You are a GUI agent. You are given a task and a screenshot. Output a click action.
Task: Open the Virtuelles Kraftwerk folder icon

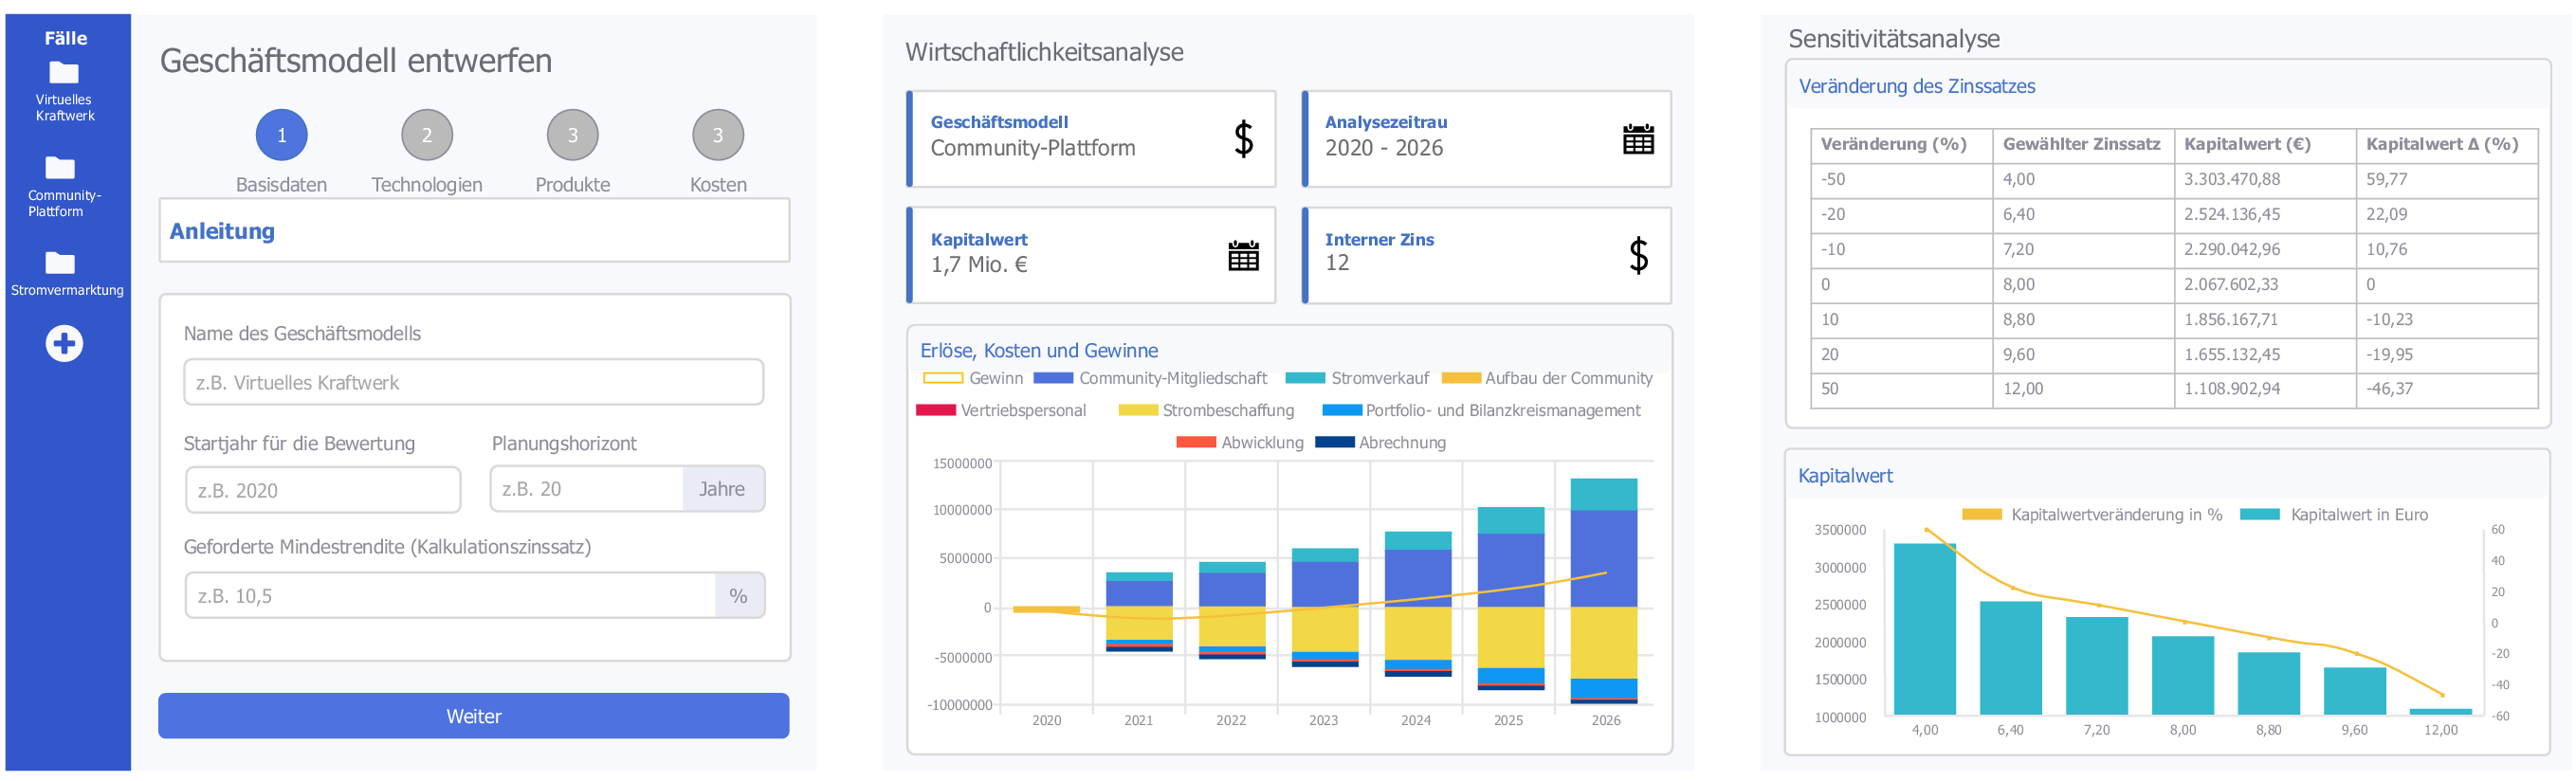64,73
